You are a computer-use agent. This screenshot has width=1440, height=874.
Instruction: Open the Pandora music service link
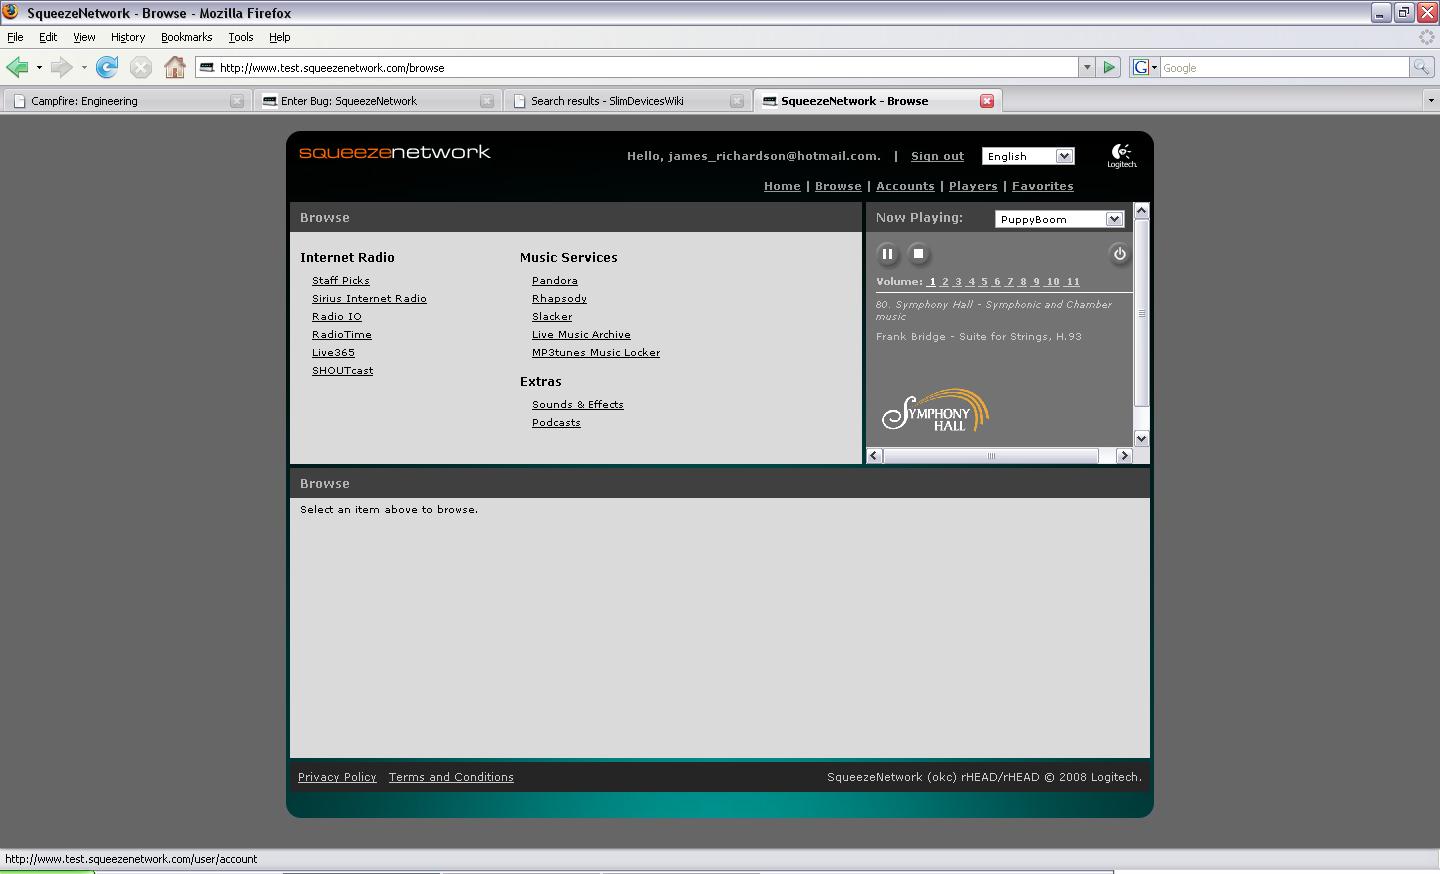point(554,281)
